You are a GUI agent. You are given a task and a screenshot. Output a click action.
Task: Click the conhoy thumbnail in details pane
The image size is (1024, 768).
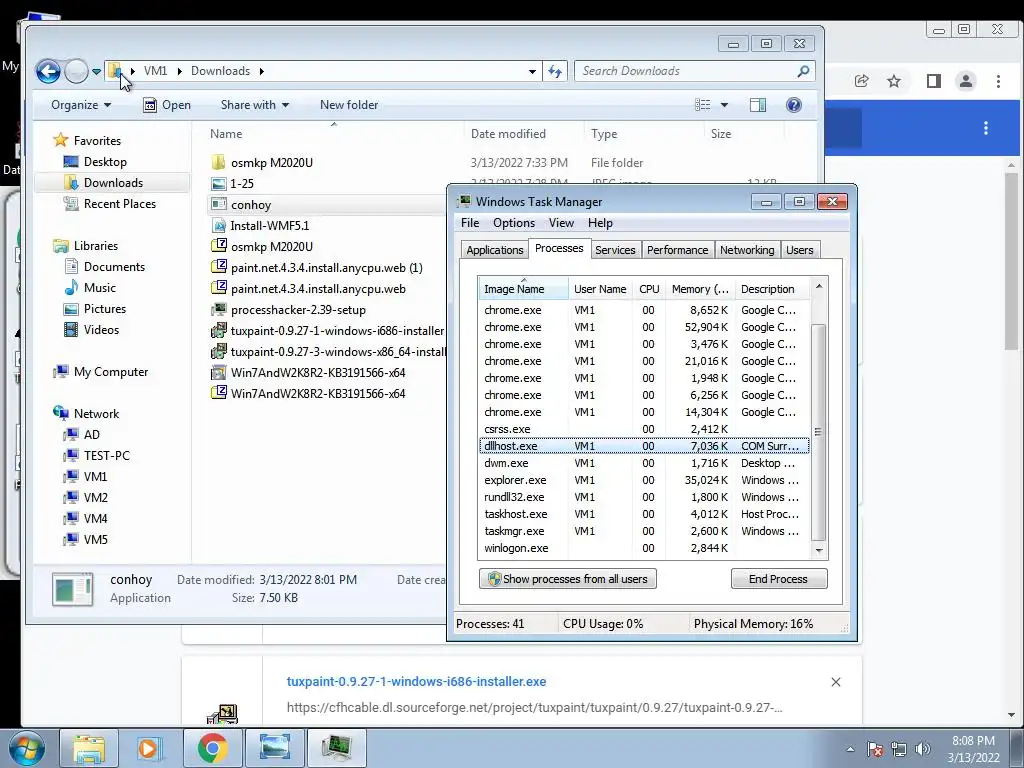[x=72, y=589]
